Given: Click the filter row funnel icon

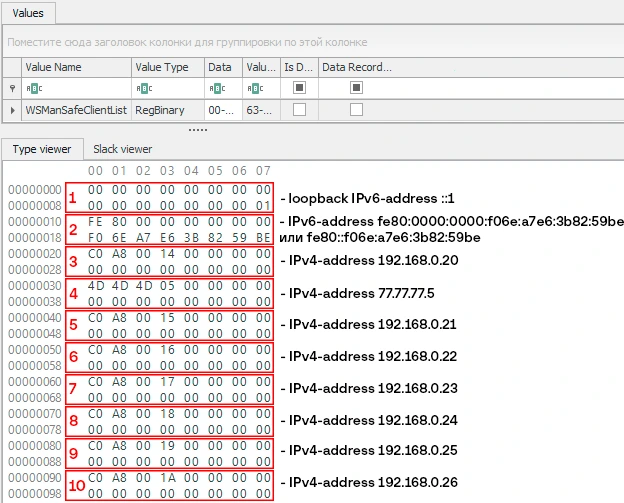Looking at the screenshot, I should tap(12, 88).
